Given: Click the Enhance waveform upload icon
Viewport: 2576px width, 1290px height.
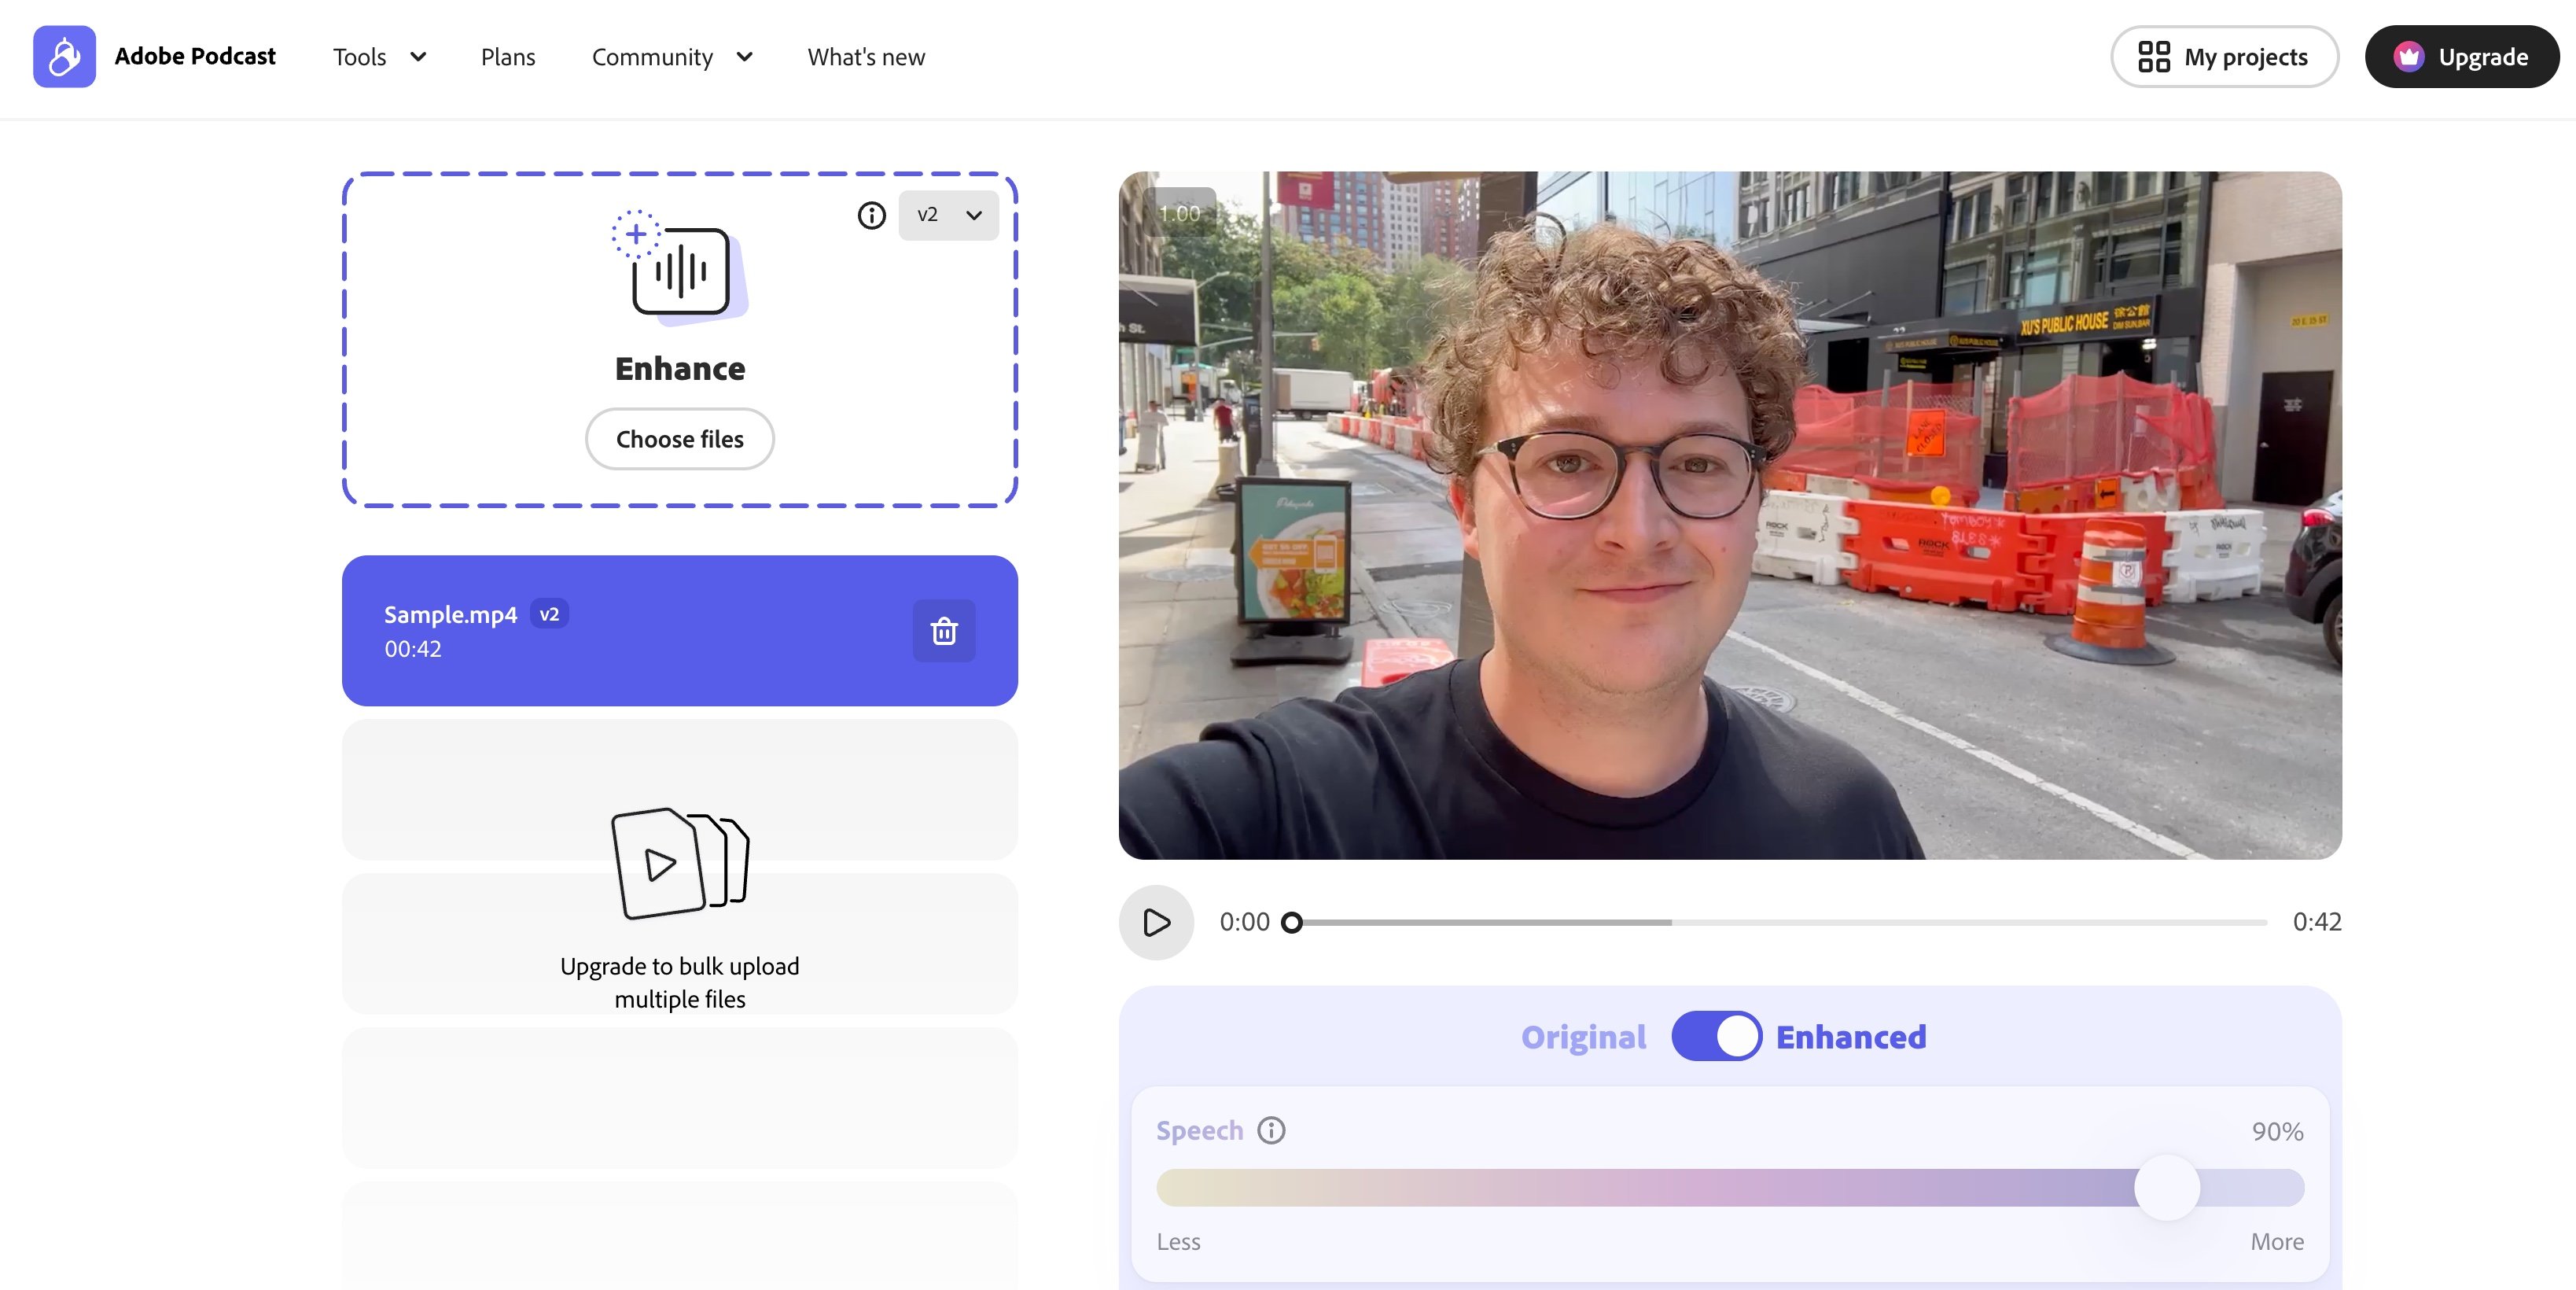Looking at the screenshot, I should click(680, 268).
